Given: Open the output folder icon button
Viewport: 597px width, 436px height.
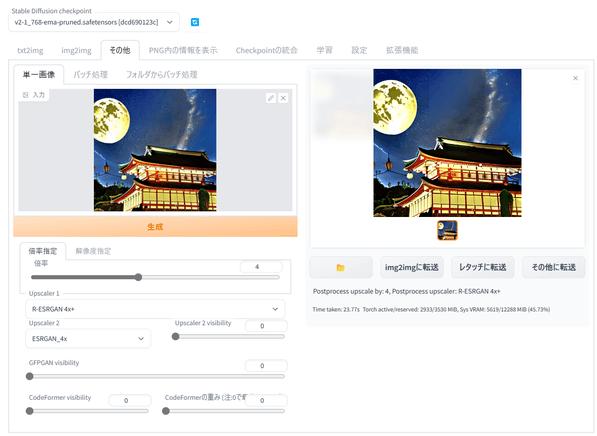Looking at the screenshot, I should point(341,267).
